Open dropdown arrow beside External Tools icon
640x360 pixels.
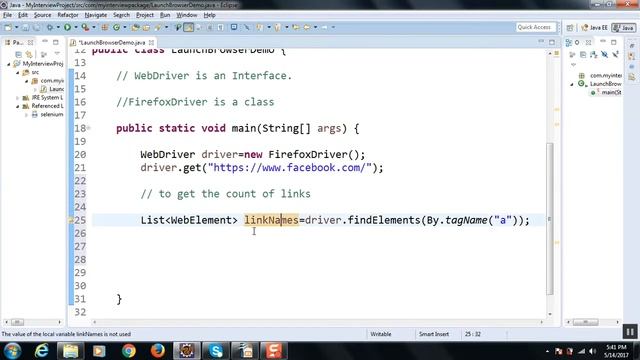point(93,27)
